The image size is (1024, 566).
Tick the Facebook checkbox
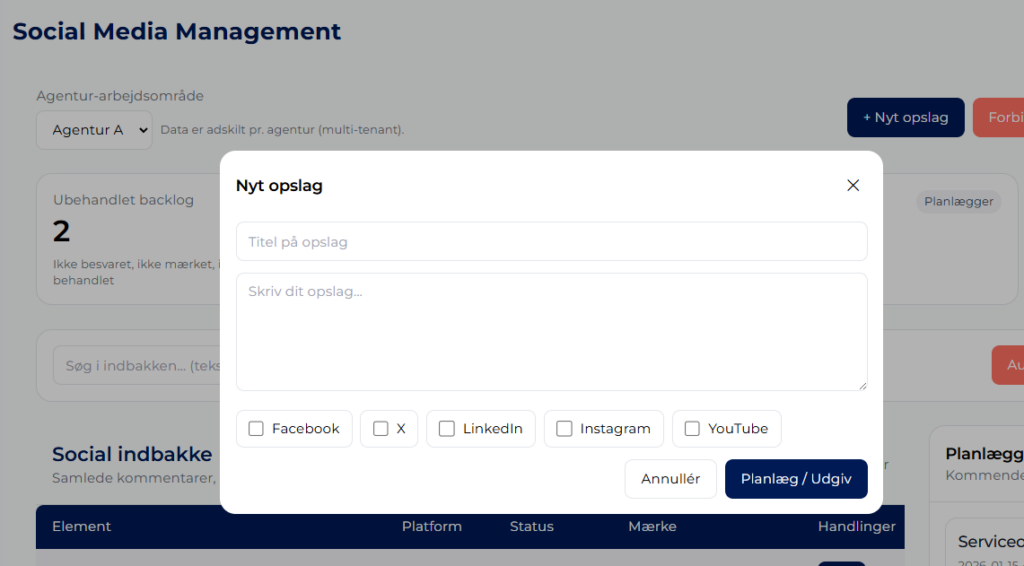[x=257, y=428]
